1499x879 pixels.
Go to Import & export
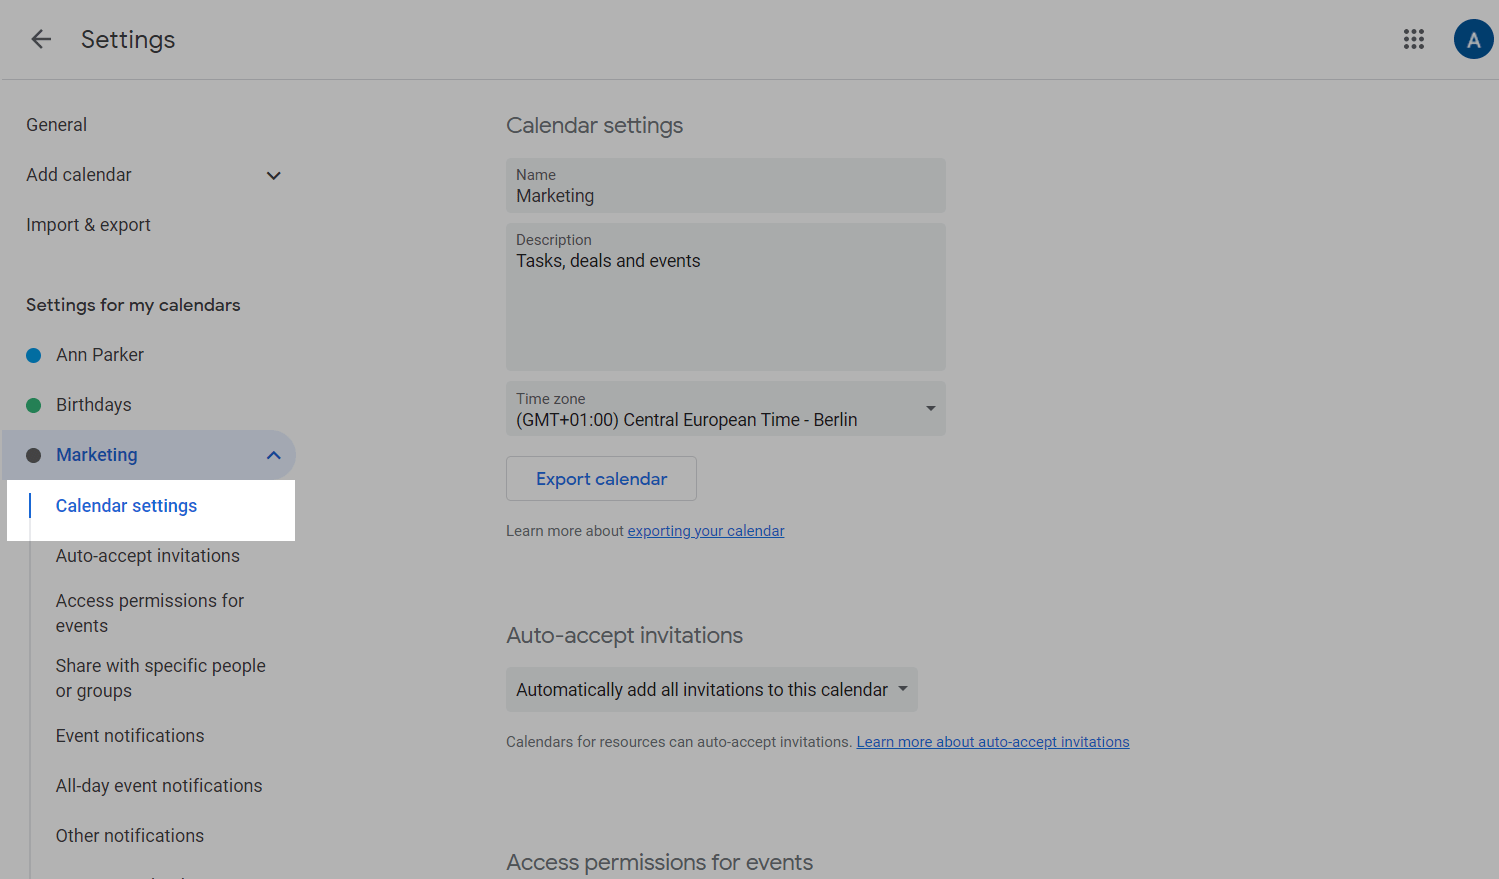coord(88,225)
